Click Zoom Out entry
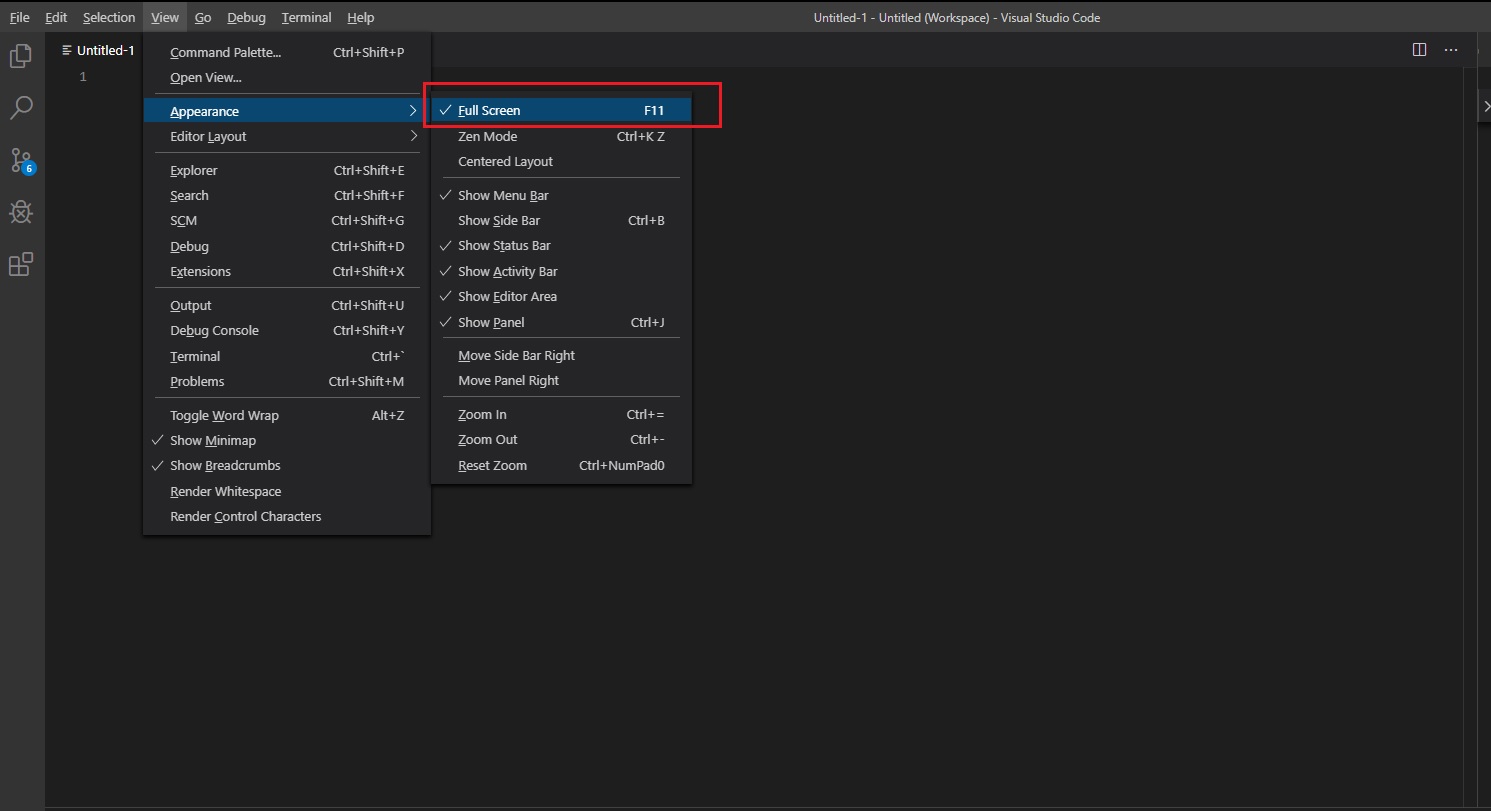Image resolution: width=1491 pixels, height=811 pixels. point(561,440)
